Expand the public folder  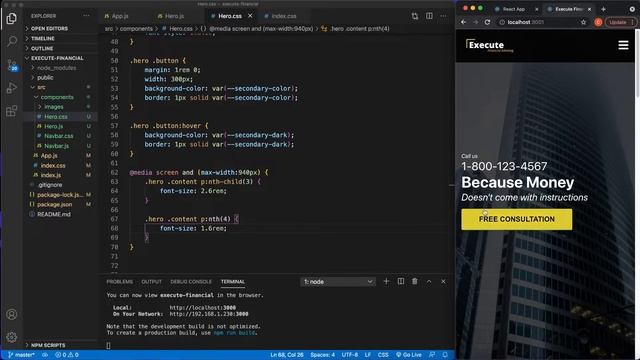click(x=45, y=78)
